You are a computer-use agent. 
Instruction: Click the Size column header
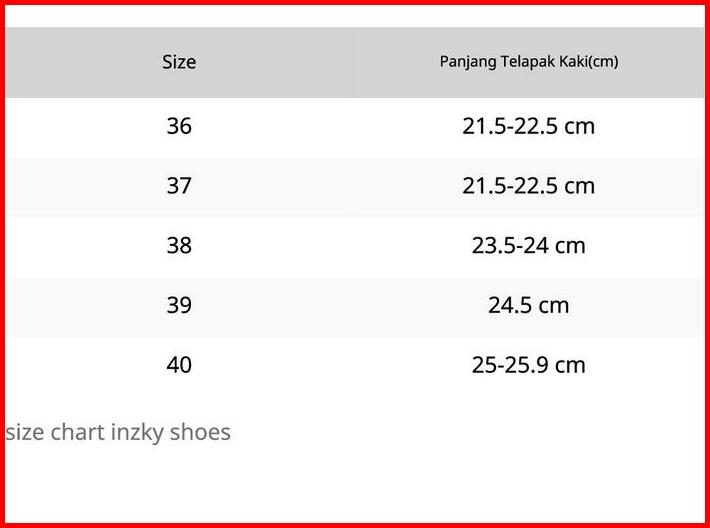coord(179,62)
